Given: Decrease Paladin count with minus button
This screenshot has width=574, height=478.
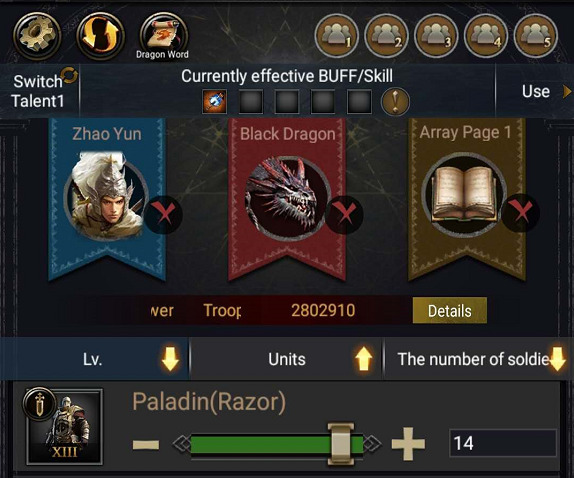Looking at the screenshot, I should coord(146,445).
